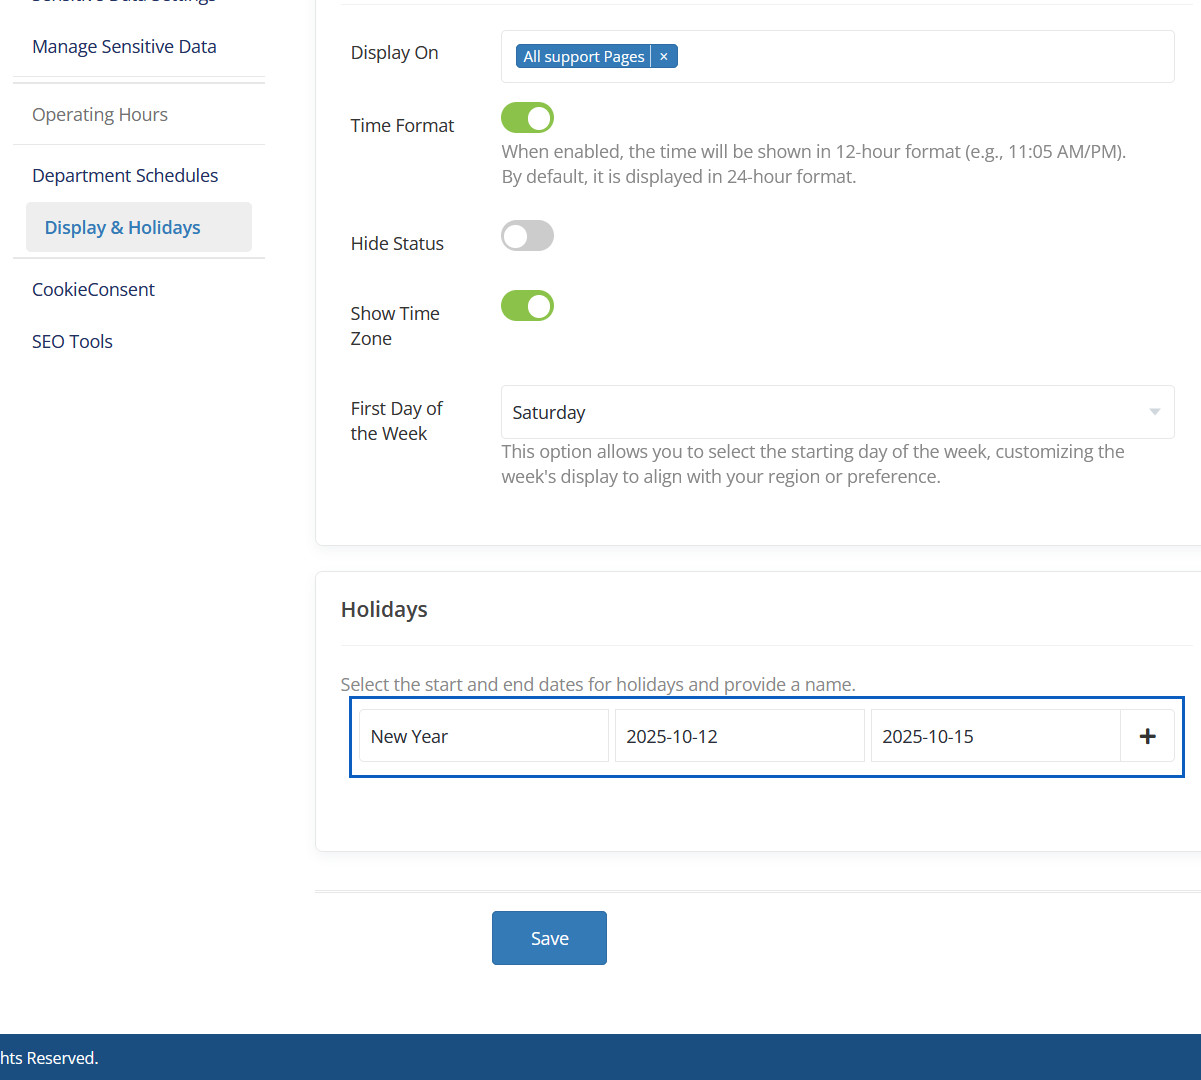
Task: Remove the All support Pages tag
Action: [x=664, y=57]
